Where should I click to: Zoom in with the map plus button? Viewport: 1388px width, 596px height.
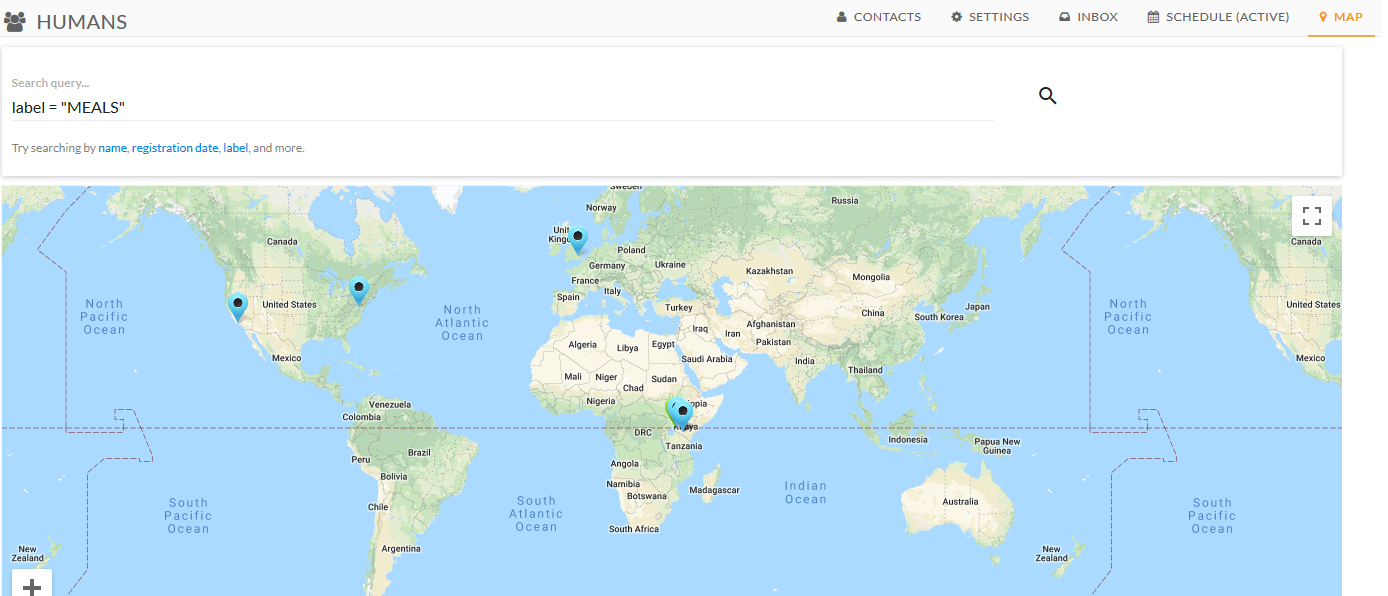[x=32, y=585]
